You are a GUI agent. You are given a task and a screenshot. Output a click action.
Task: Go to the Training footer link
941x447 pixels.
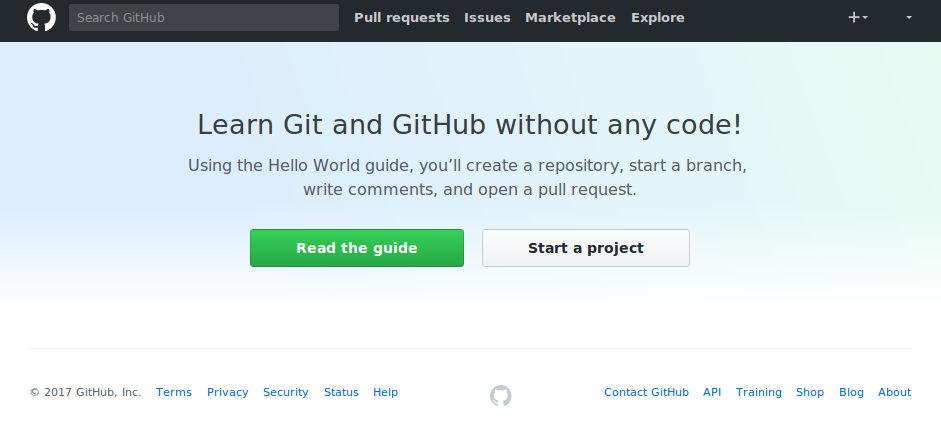(759, 392)
